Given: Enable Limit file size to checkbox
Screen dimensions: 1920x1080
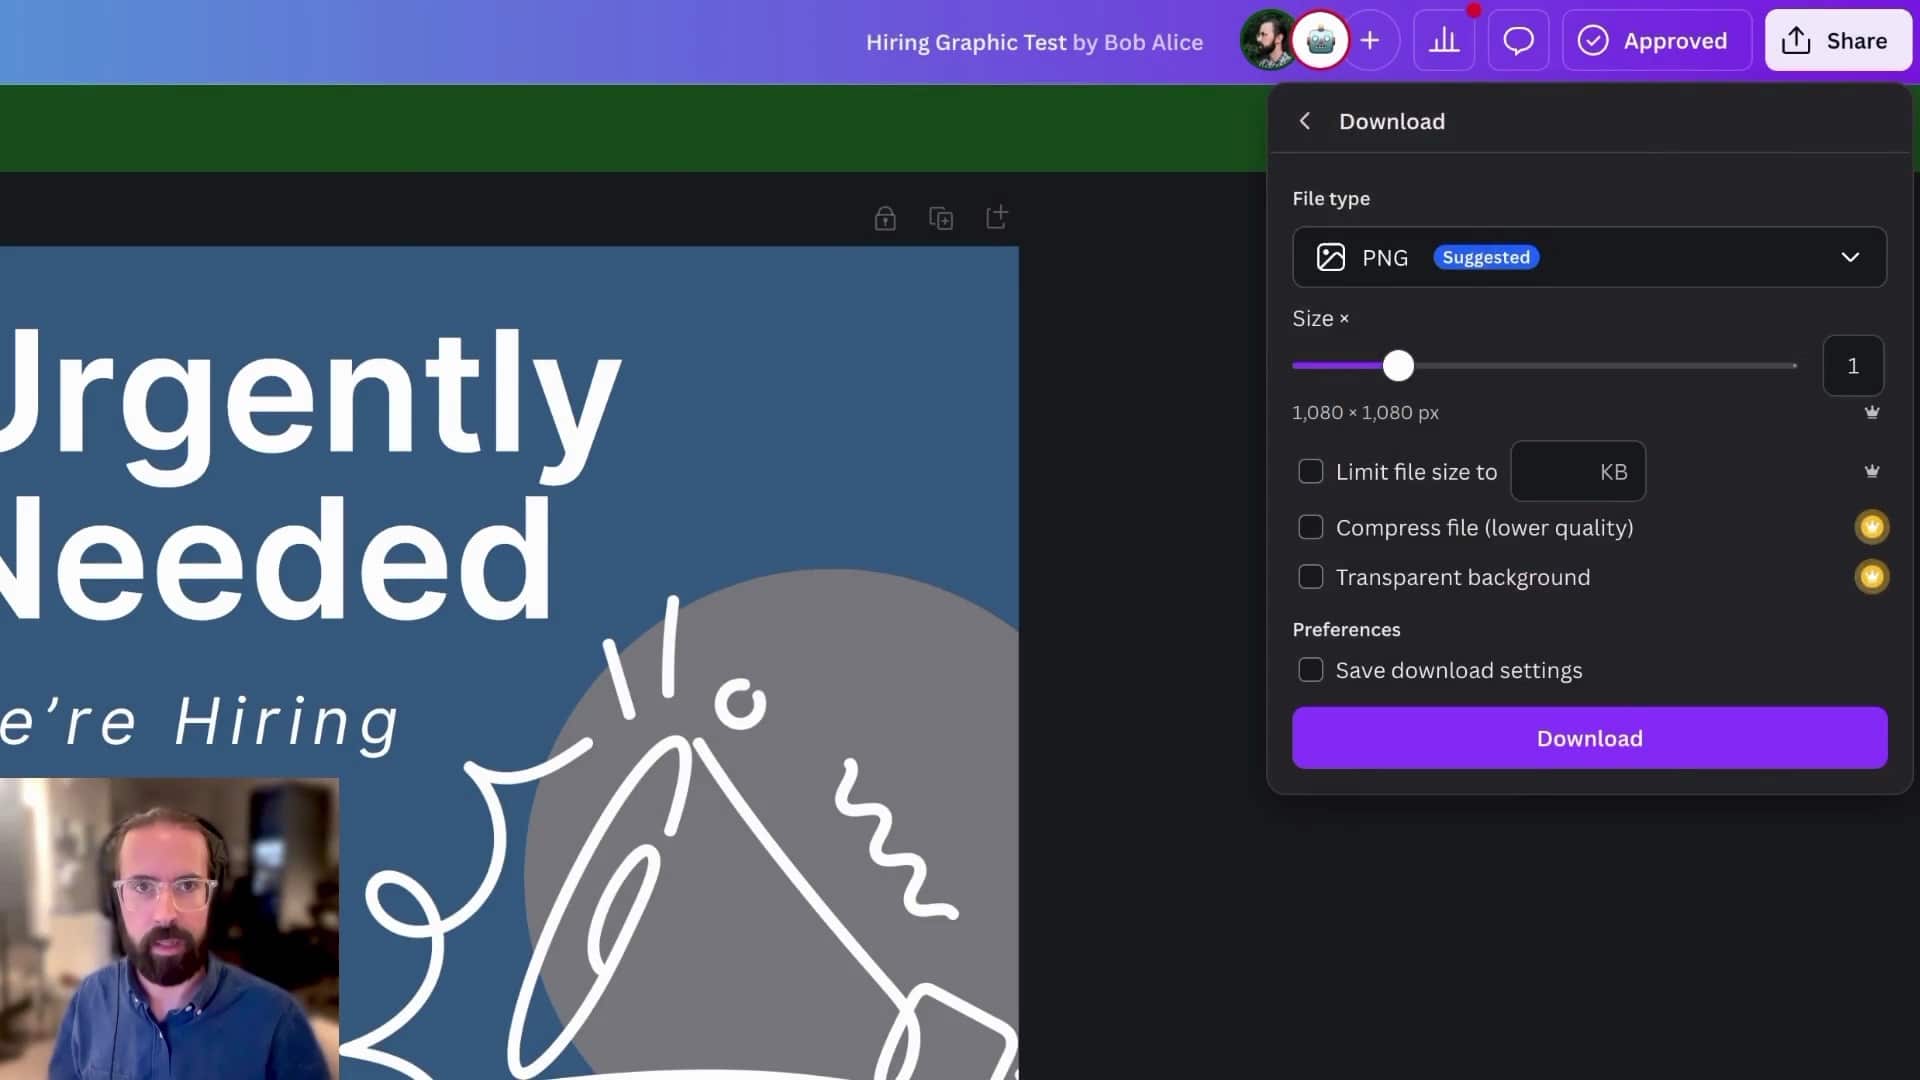Looking at the screenshot, I should pyautogui.click(x=1310, y=471).
